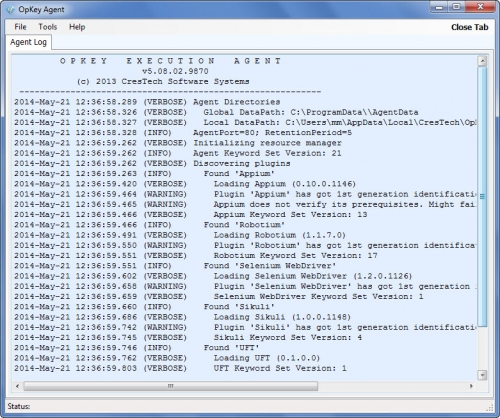Click the Found 'Selenium WebDriver' log line
The height and width of the screenshot is (418, 500).
point(270,266)
